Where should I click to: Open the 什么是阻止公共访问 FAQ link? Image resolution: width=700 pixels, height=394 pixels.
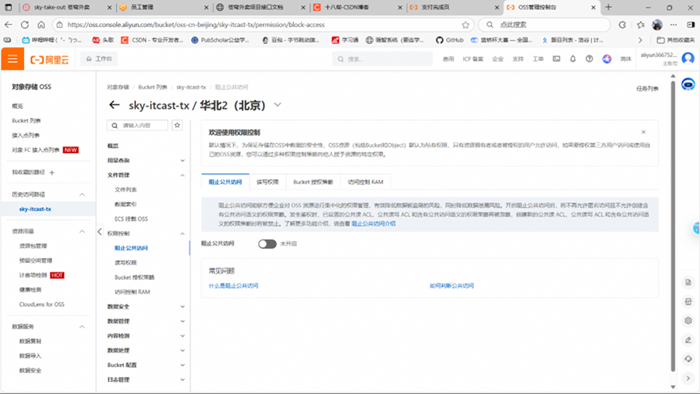pyautogui.click(x=233, y=286)
